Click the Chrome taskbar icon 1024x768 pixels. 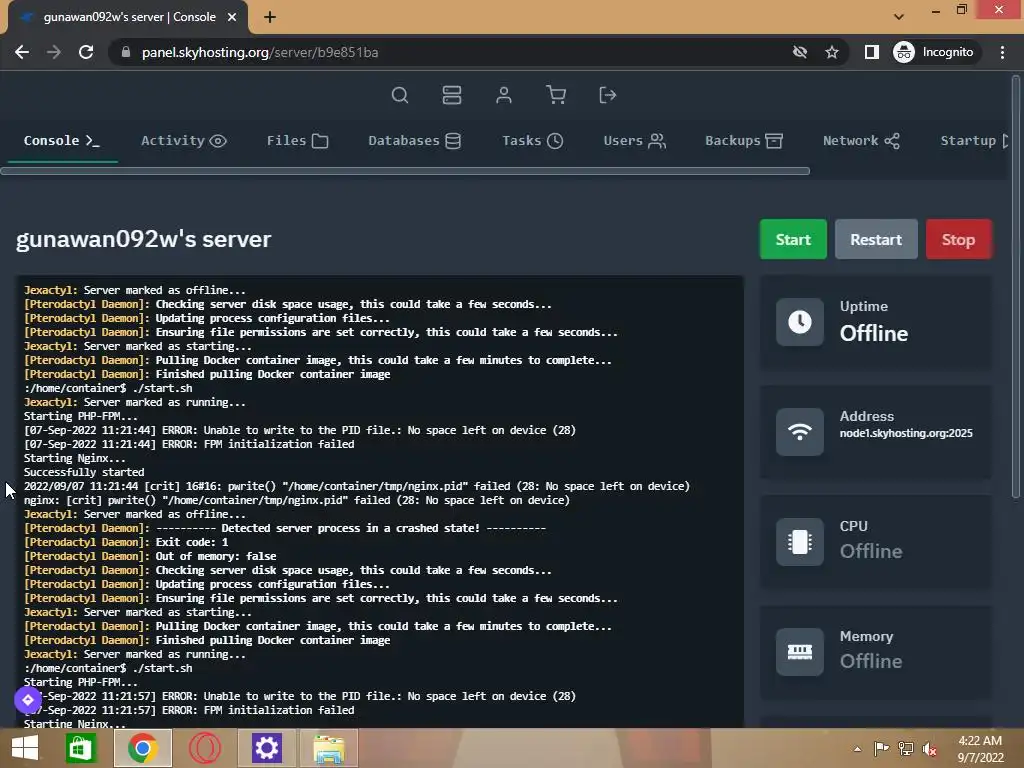(143, 748)
